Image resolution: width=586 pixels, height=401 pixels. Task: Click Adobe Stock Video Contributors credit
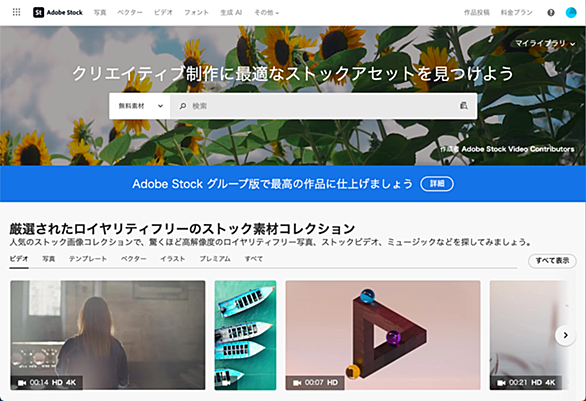point(518,149)
